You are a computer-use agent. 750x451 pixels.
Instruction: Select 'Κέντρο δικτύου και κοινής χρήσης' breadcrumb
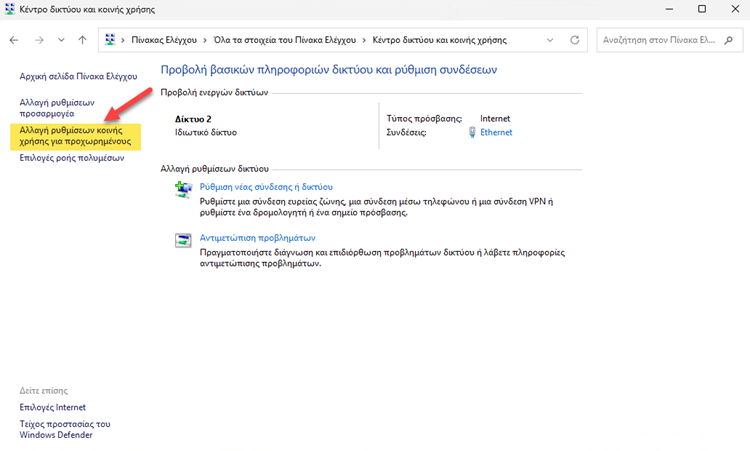(x=440, y=40)
